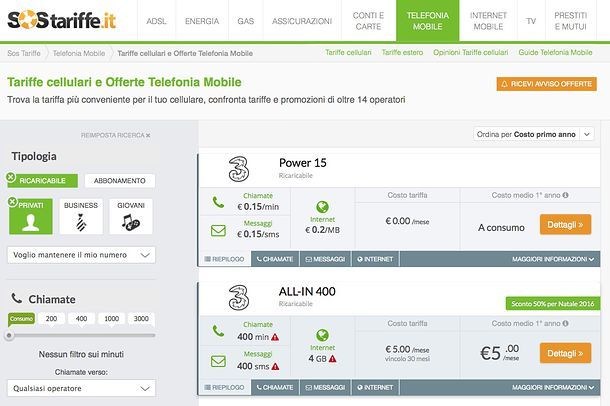
Task: Click the SosTariffe.it logo
Action: click(x=61, y=20)
